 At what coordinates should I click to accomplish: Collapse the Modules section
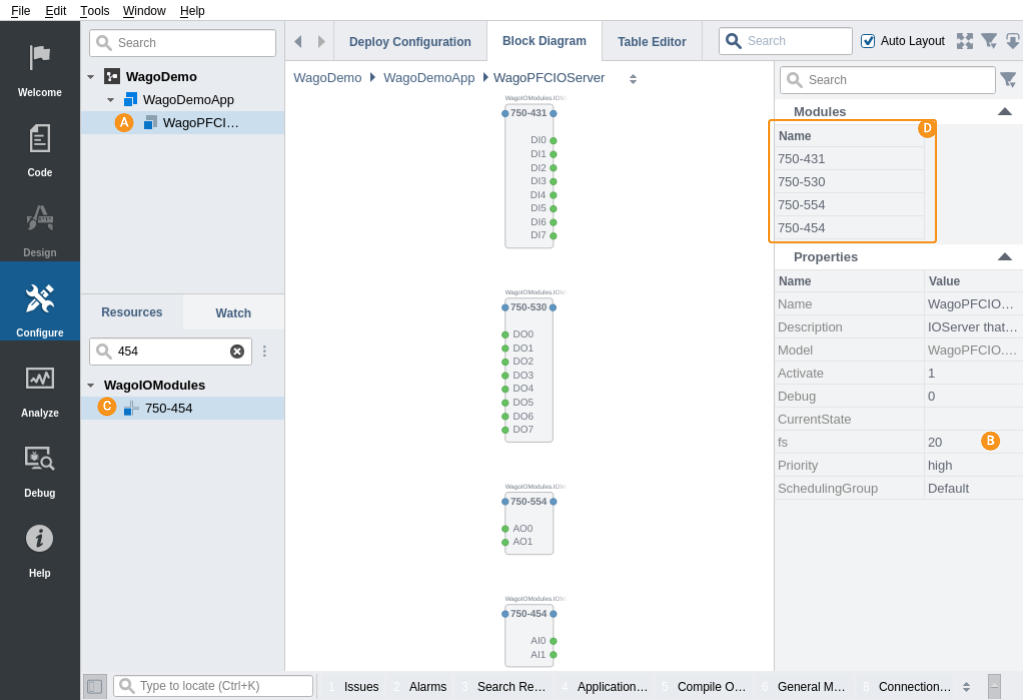click(1004, 112)
